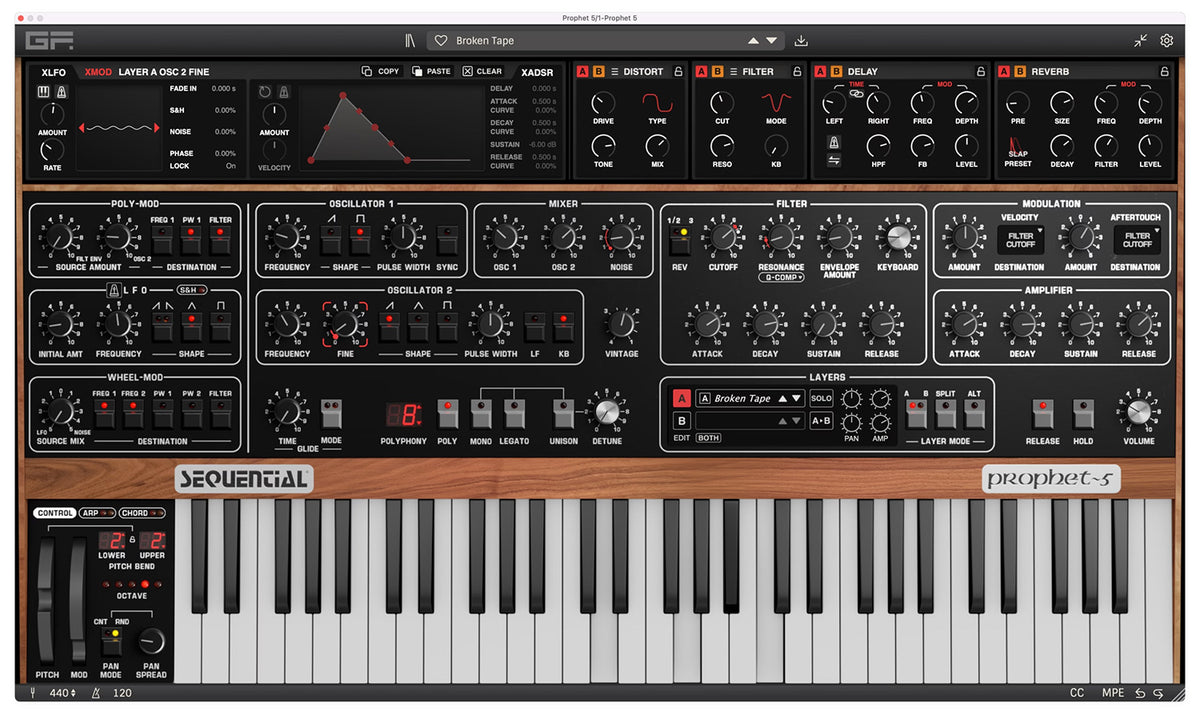Screen dimensions: 1200x719
Task: Click the COPY button
Action: pyautogui.click(x=381, y=71)
